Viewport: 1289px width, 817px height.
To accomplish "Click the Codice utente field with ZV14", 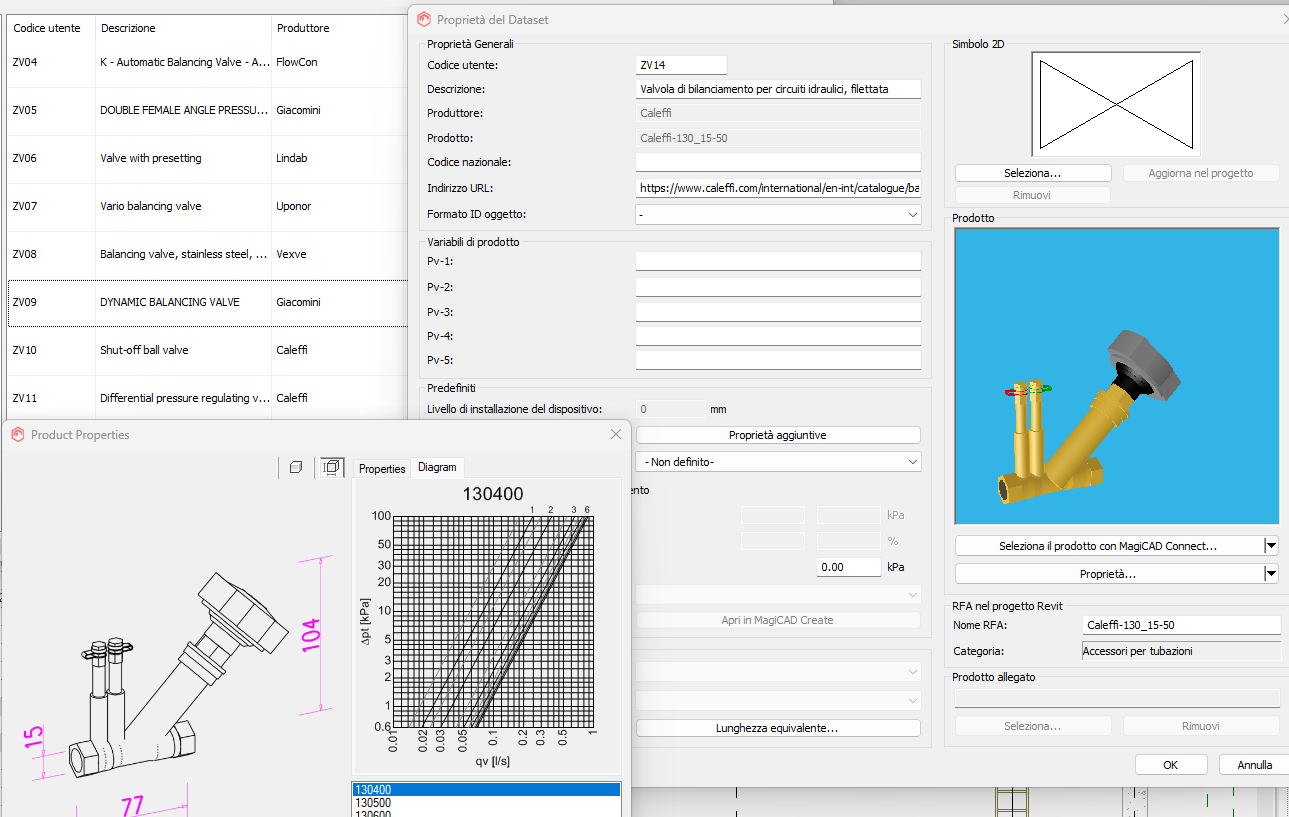I will pos(681,65).
